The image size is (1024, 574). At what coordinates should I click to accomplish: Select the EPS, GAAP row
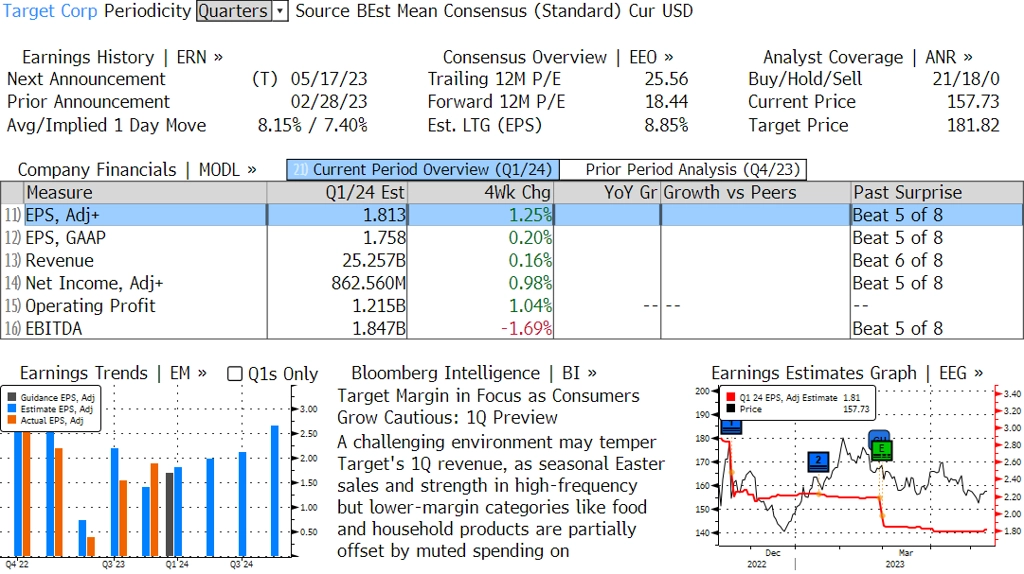(512, 238)
